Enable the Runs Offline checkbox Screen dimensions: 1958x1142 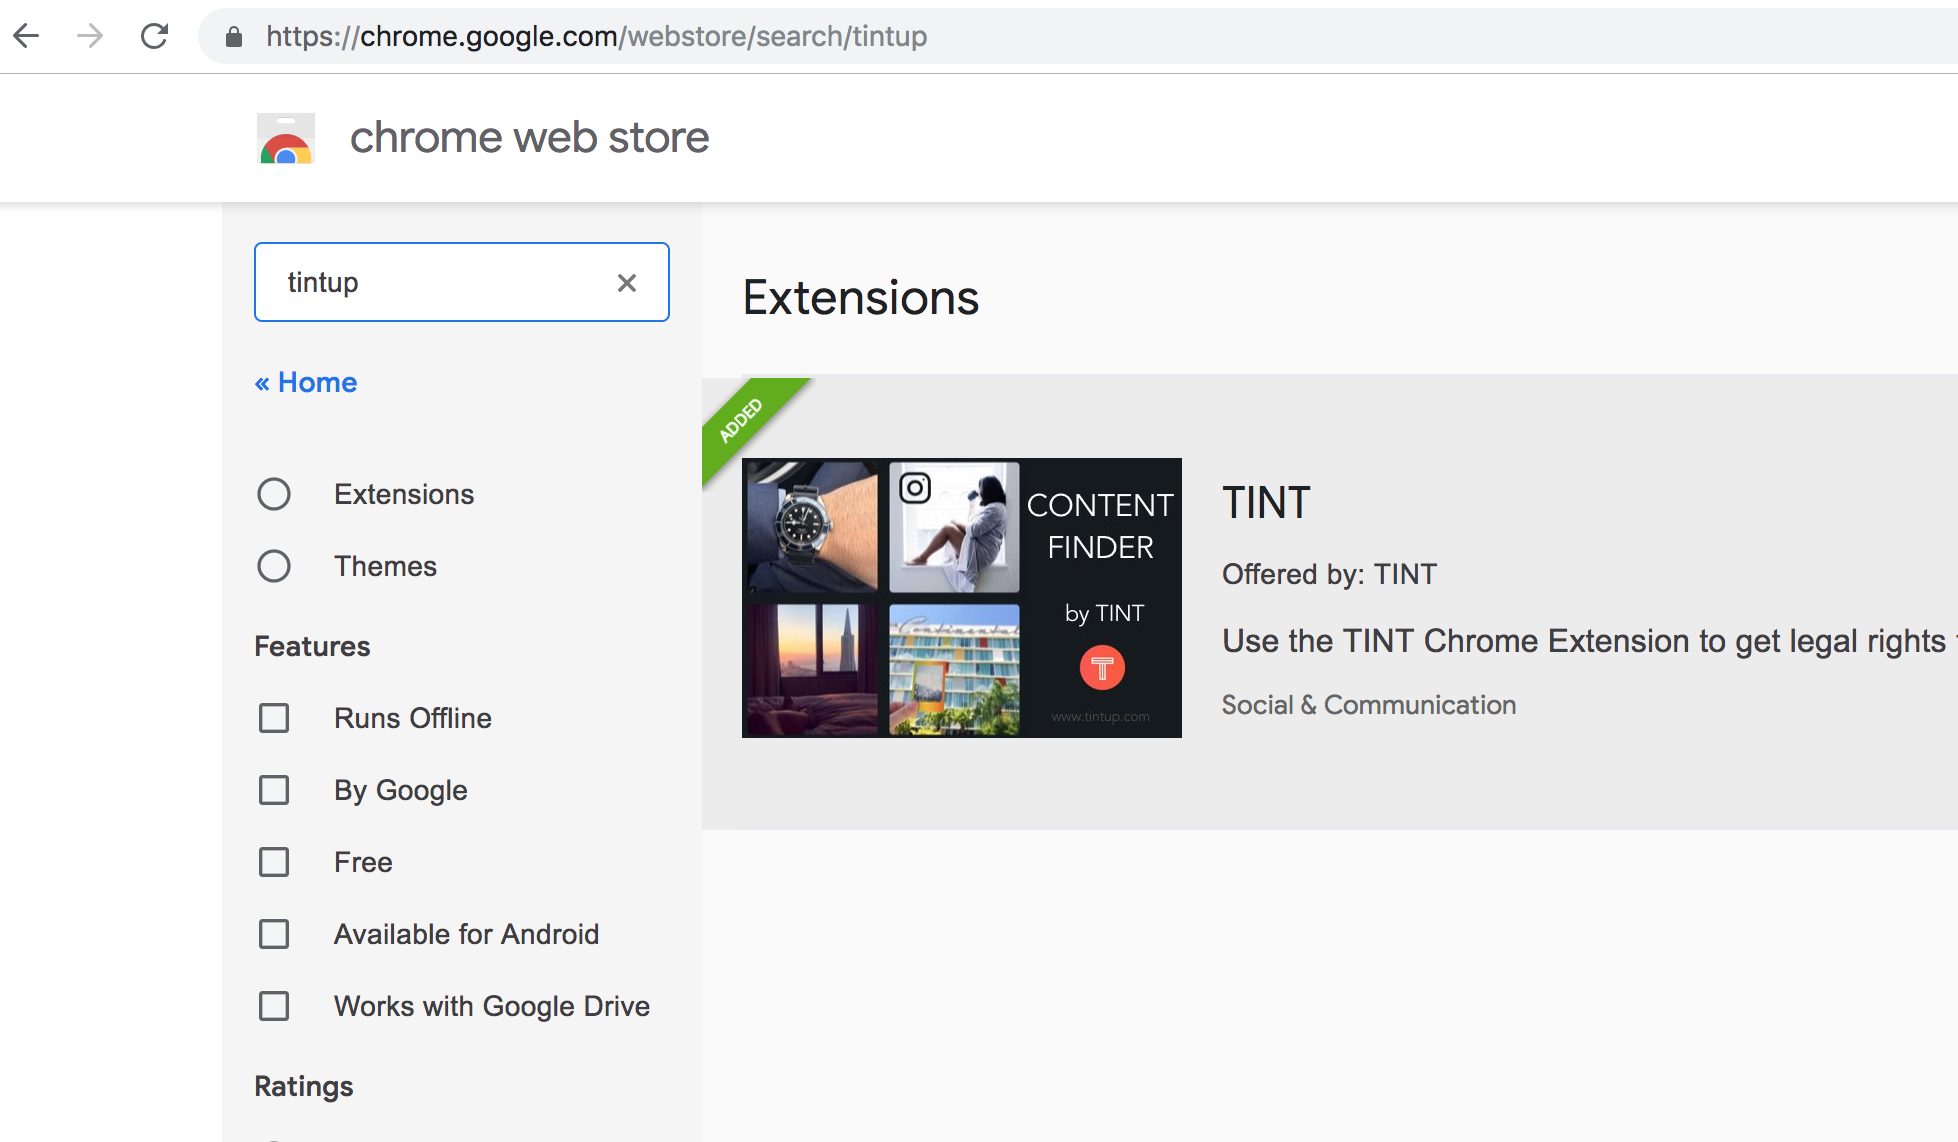point(274,718)
